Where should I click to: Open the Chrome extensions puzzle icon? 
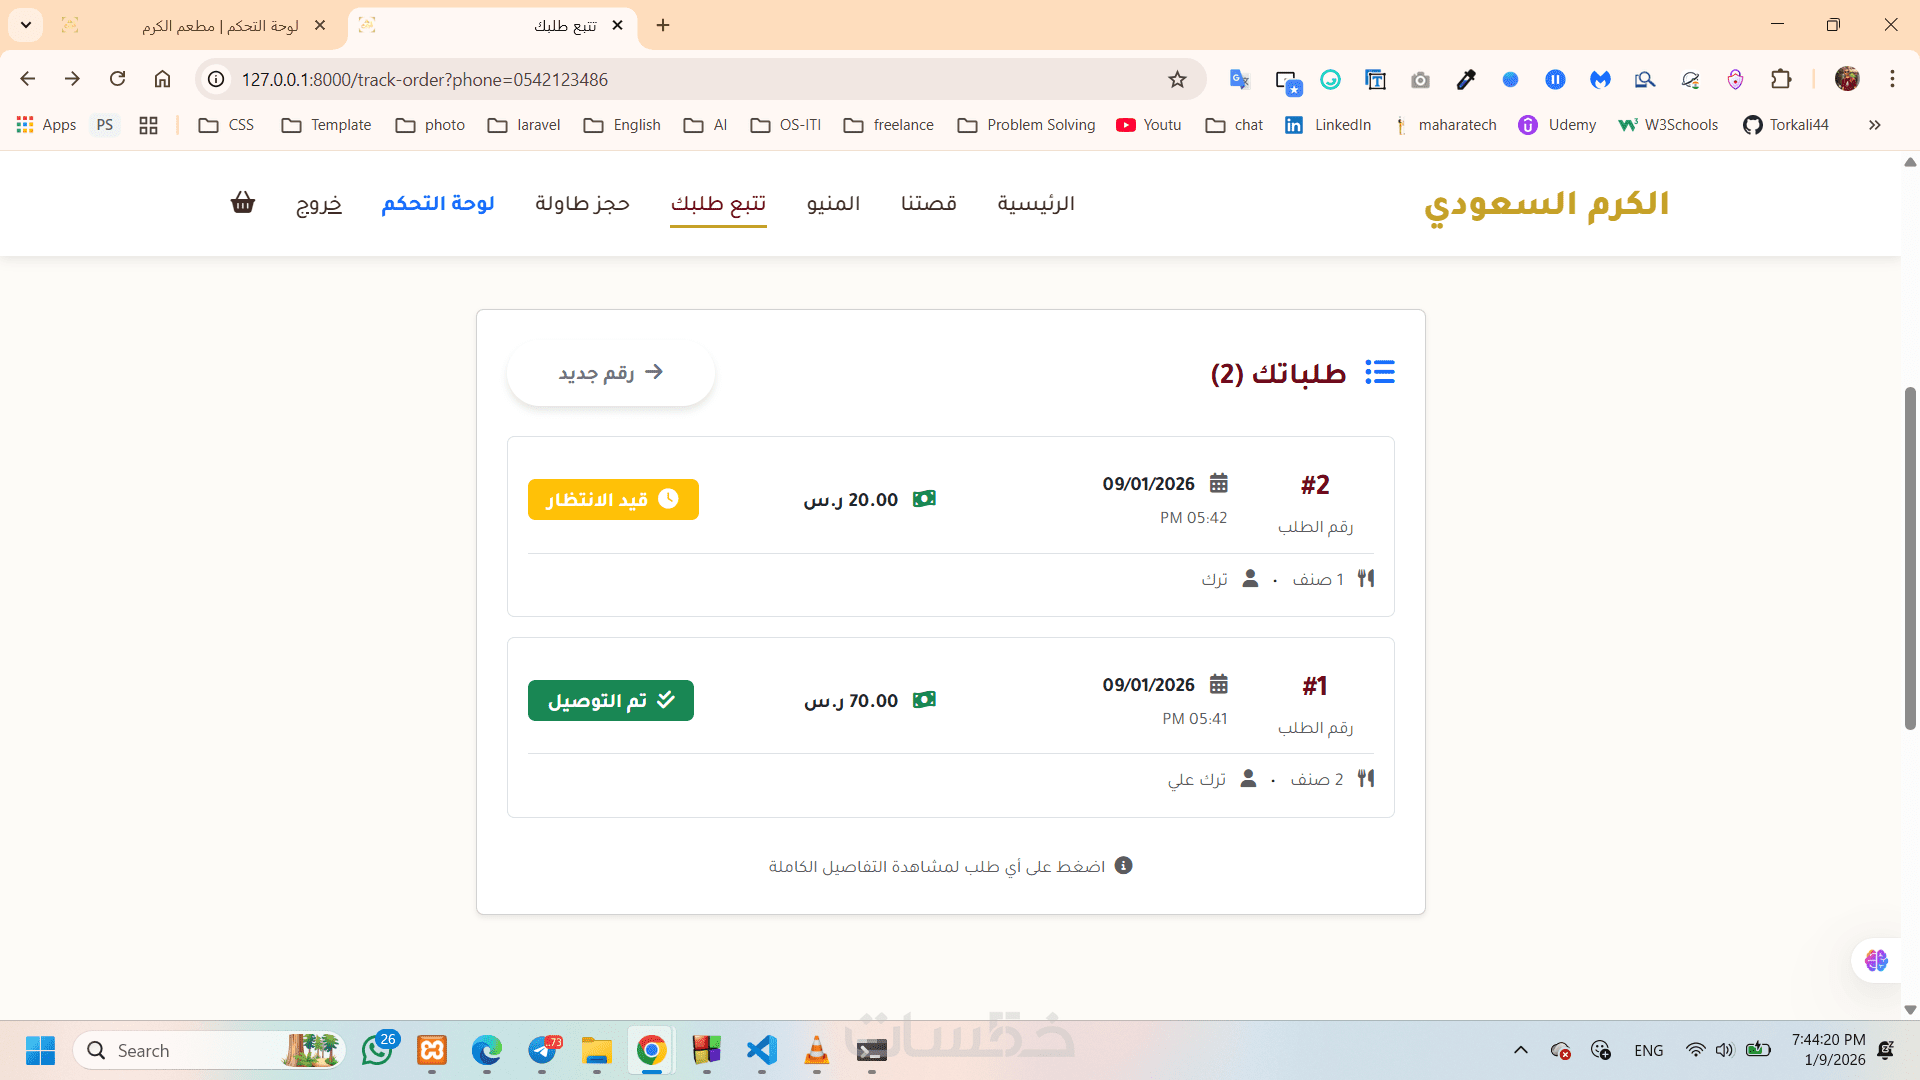(1781, 79)
